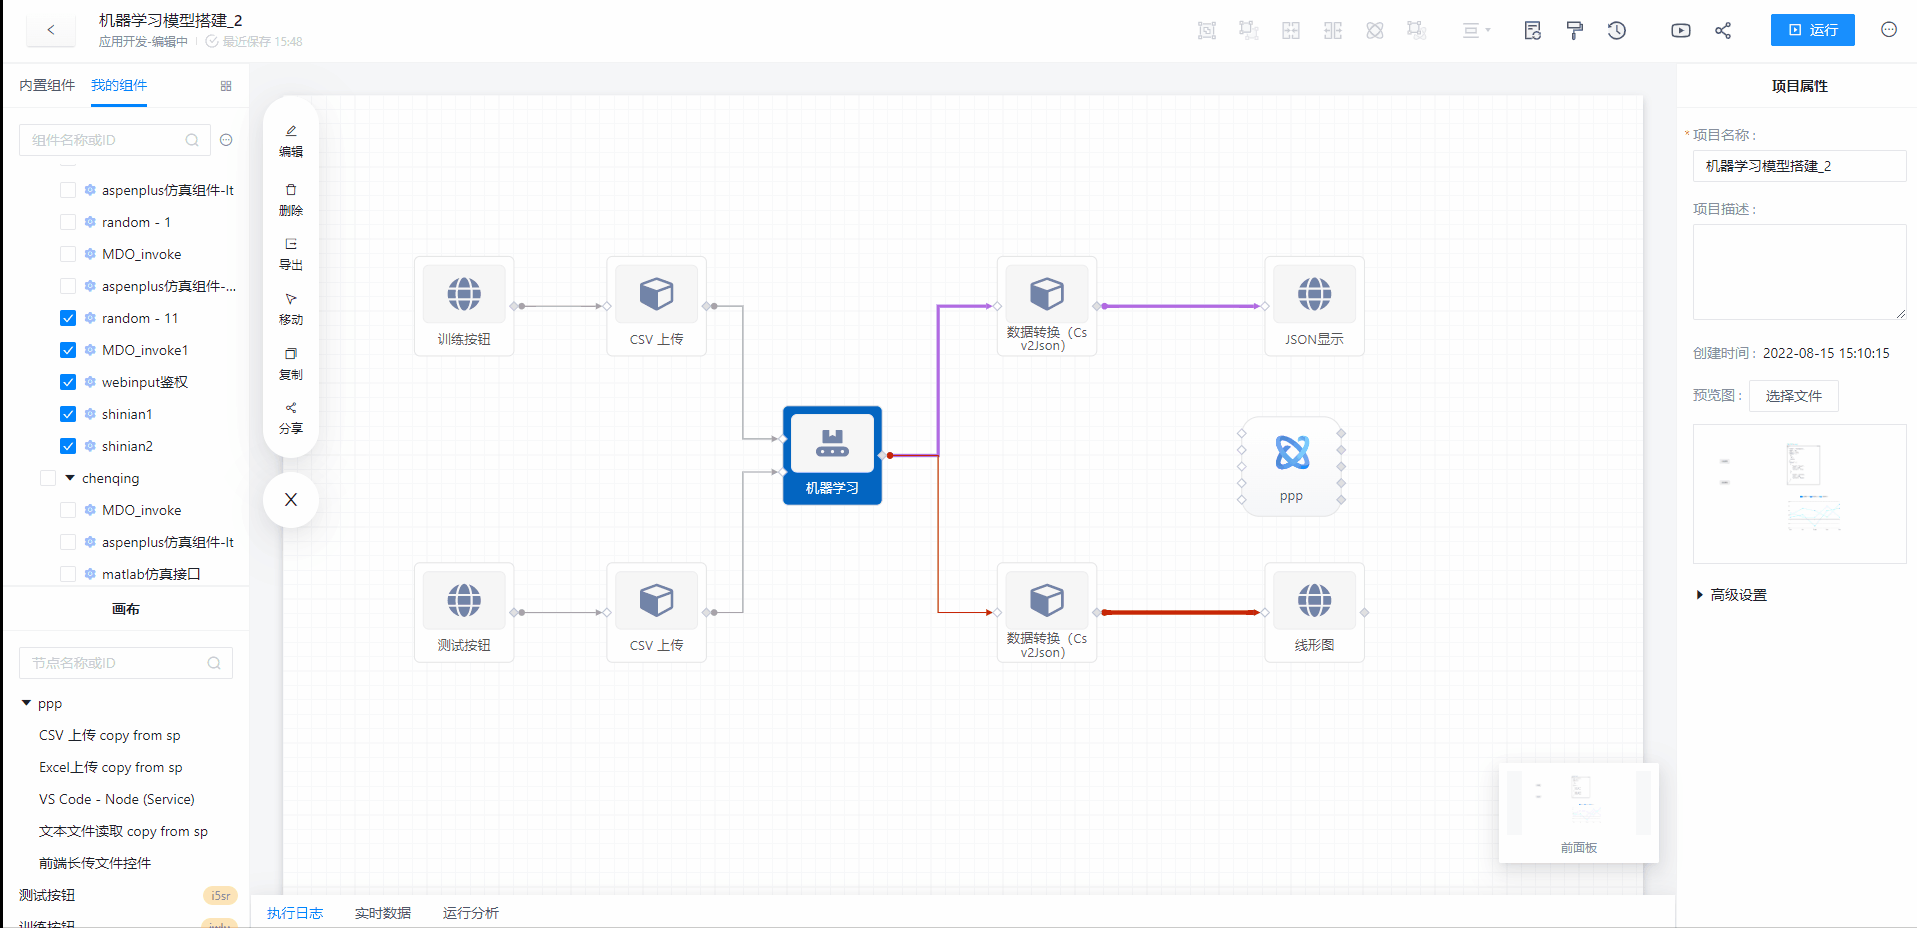This screenshot has width=1917, height=928.
Task: Check the MDO_invoke checkbox under chenqing
Action: coord(68,510)
